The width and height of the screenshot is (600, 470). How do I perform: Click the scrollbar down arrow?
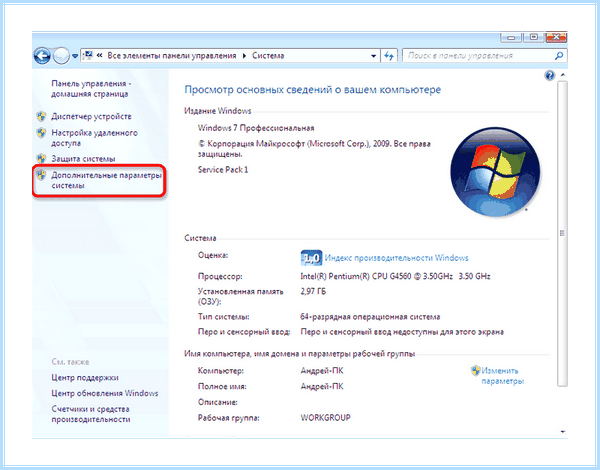(562, 432)
